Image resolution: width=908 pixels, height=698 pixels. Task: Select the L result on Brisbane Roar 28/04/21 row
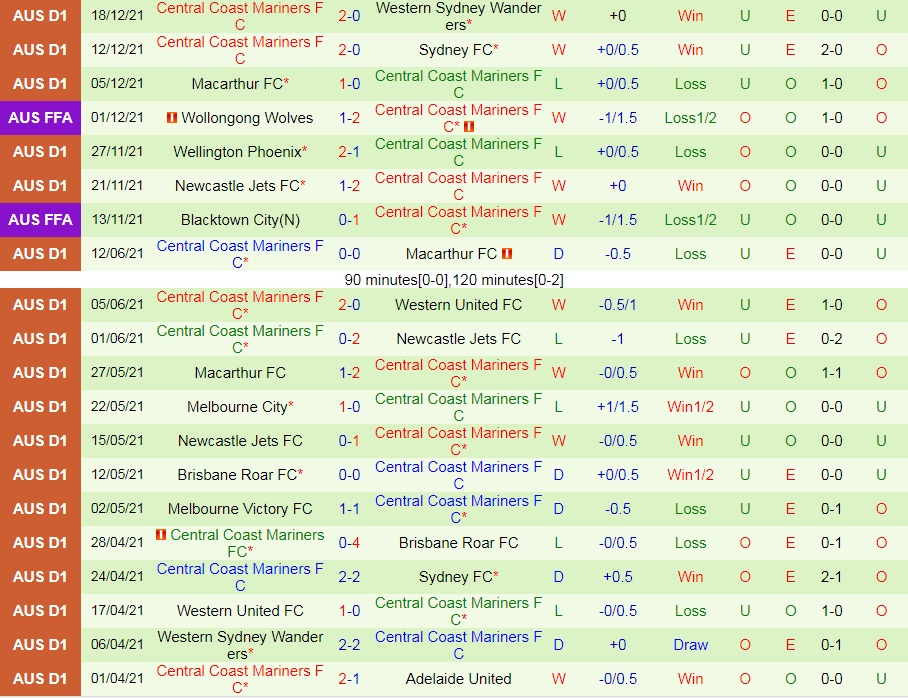pos(559,543)
